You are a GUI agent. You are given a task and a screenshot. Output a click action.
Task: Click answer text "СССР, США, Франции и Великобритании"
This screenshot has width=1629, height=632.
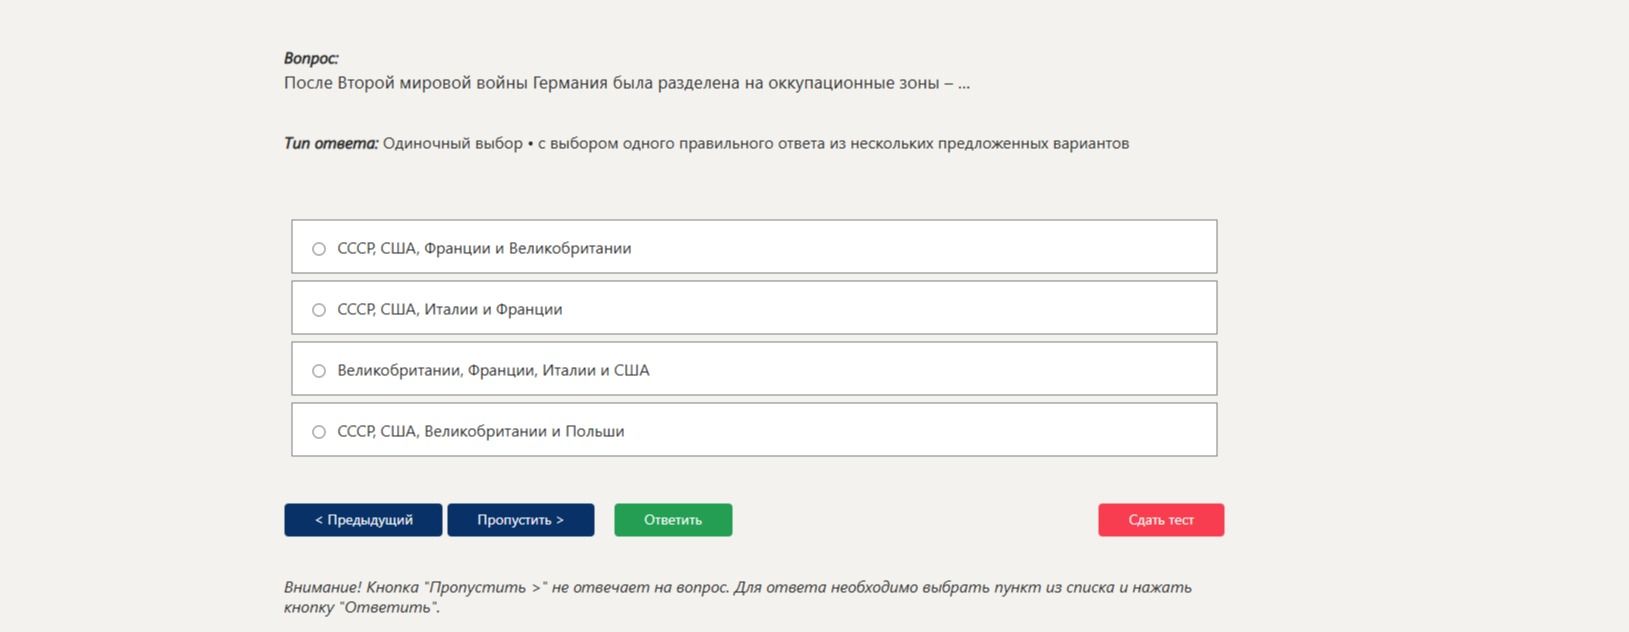484,248
